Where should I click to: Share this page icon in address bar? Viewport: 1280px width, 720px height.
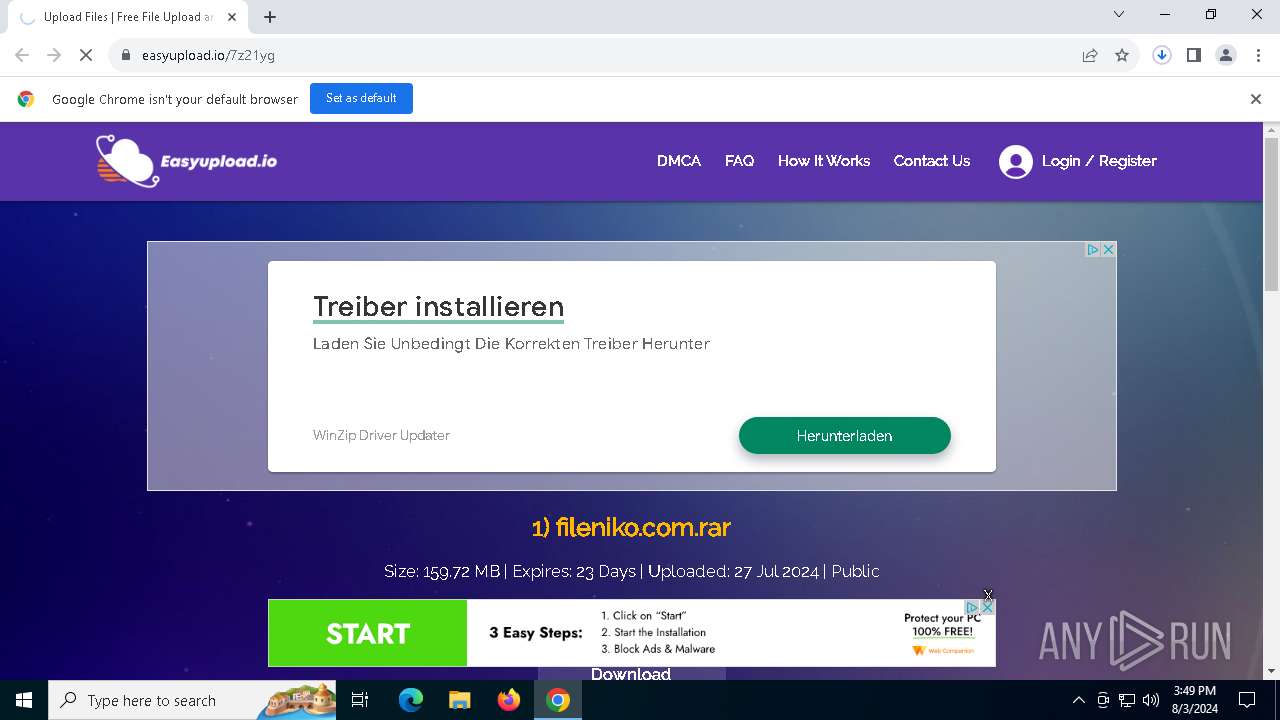pos(1090,55)
